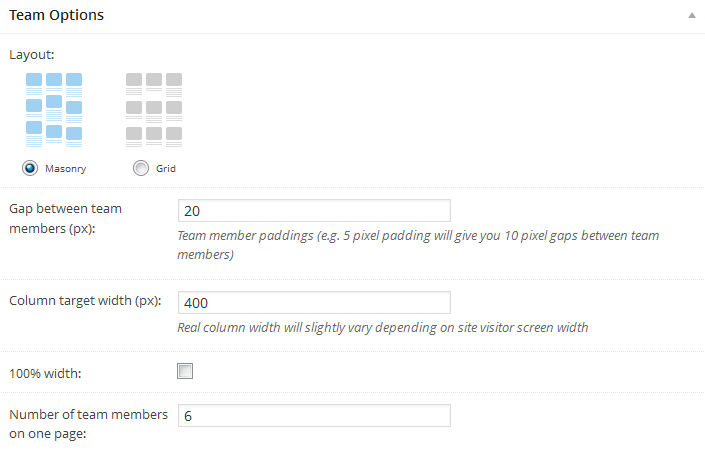Click the "Gap between team members (px)" label
This screenshot has width=705, height=460.
click(65, 219)
